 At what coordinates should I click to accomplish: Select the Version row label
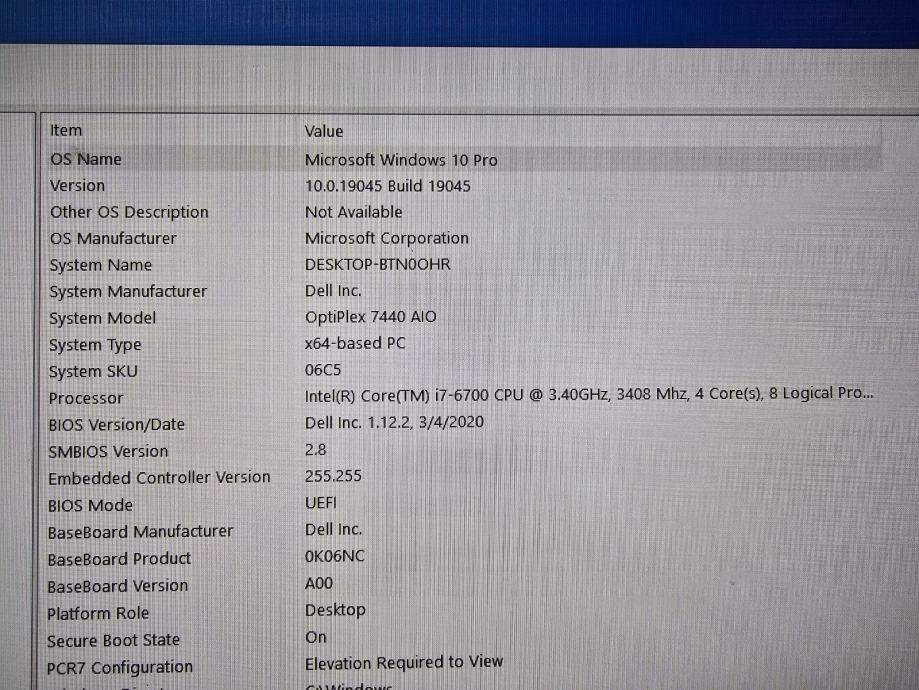pos(77,185)
